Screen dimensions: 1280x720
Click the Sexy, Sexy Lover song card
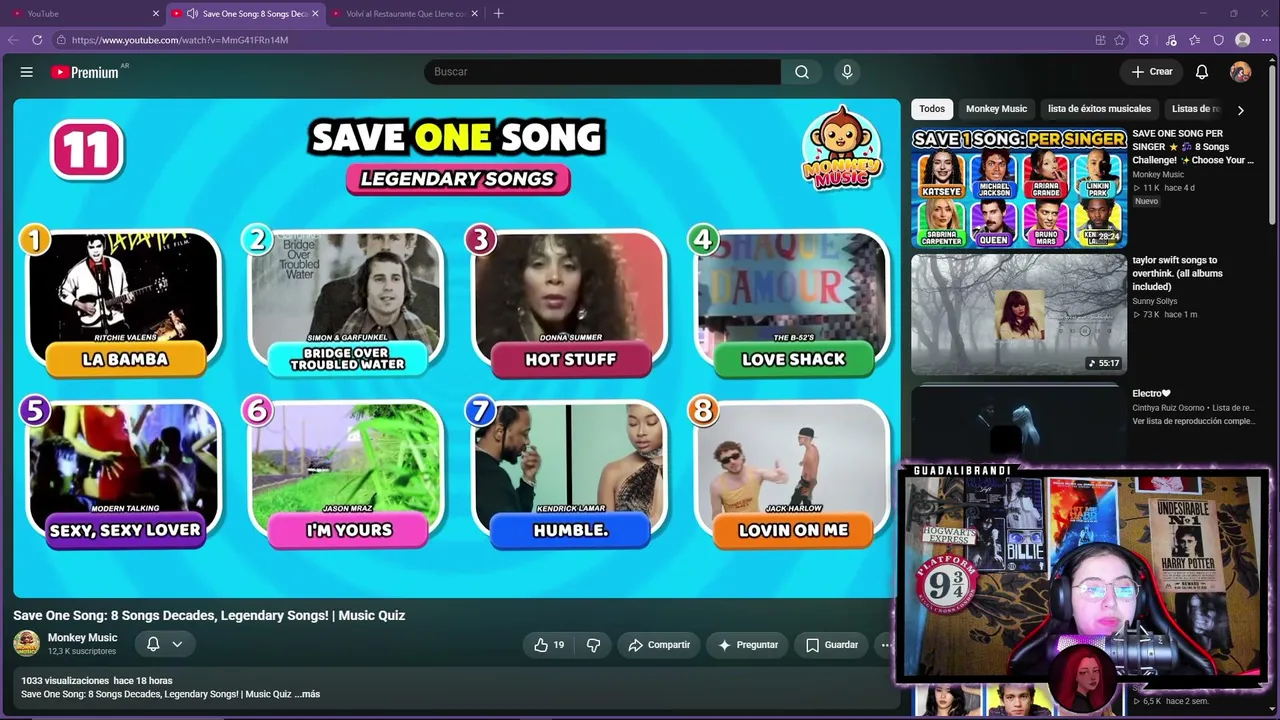pyautogui.click(x=124, y=476)
